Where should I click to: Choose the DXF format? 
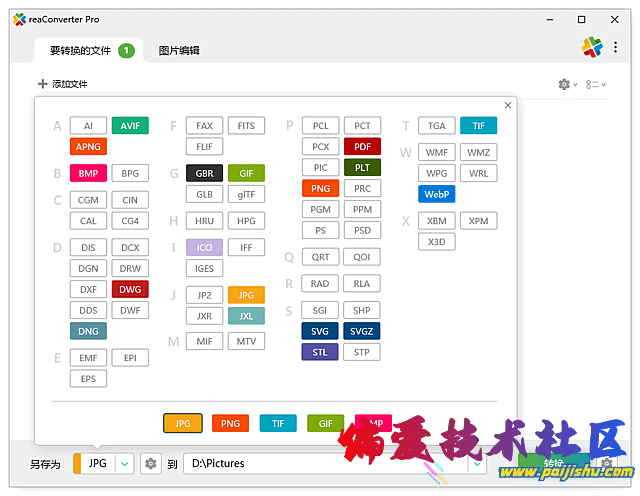point(88,289)
